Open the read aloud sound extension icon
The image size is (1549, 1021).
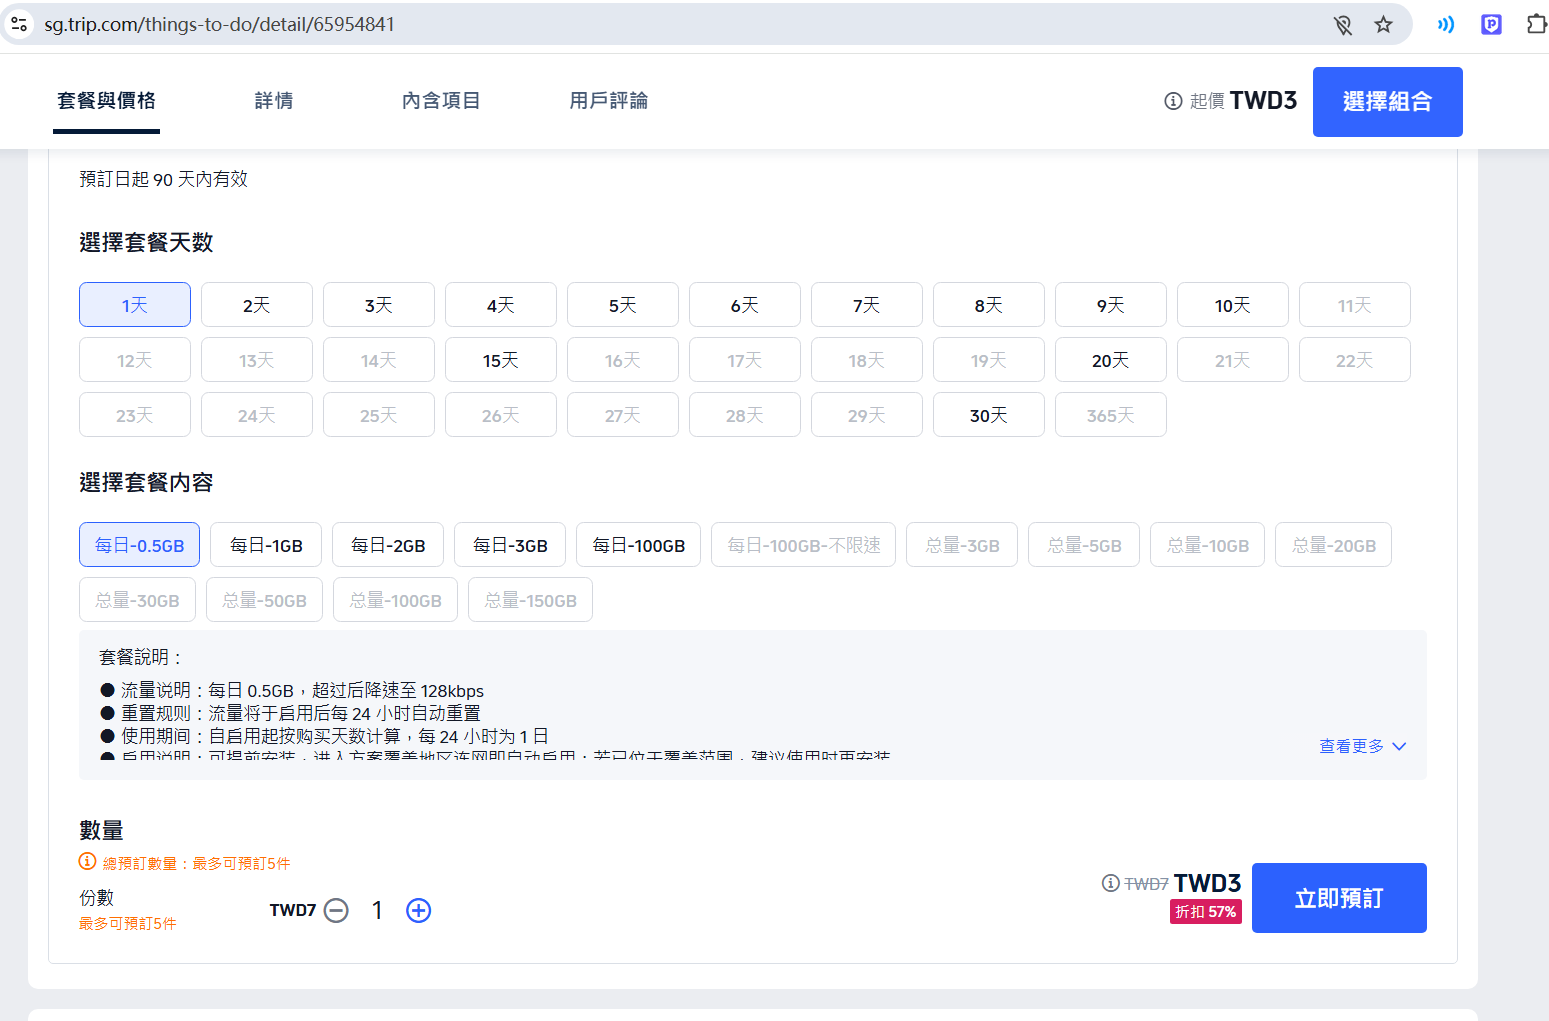click(x=1445, y=24)
